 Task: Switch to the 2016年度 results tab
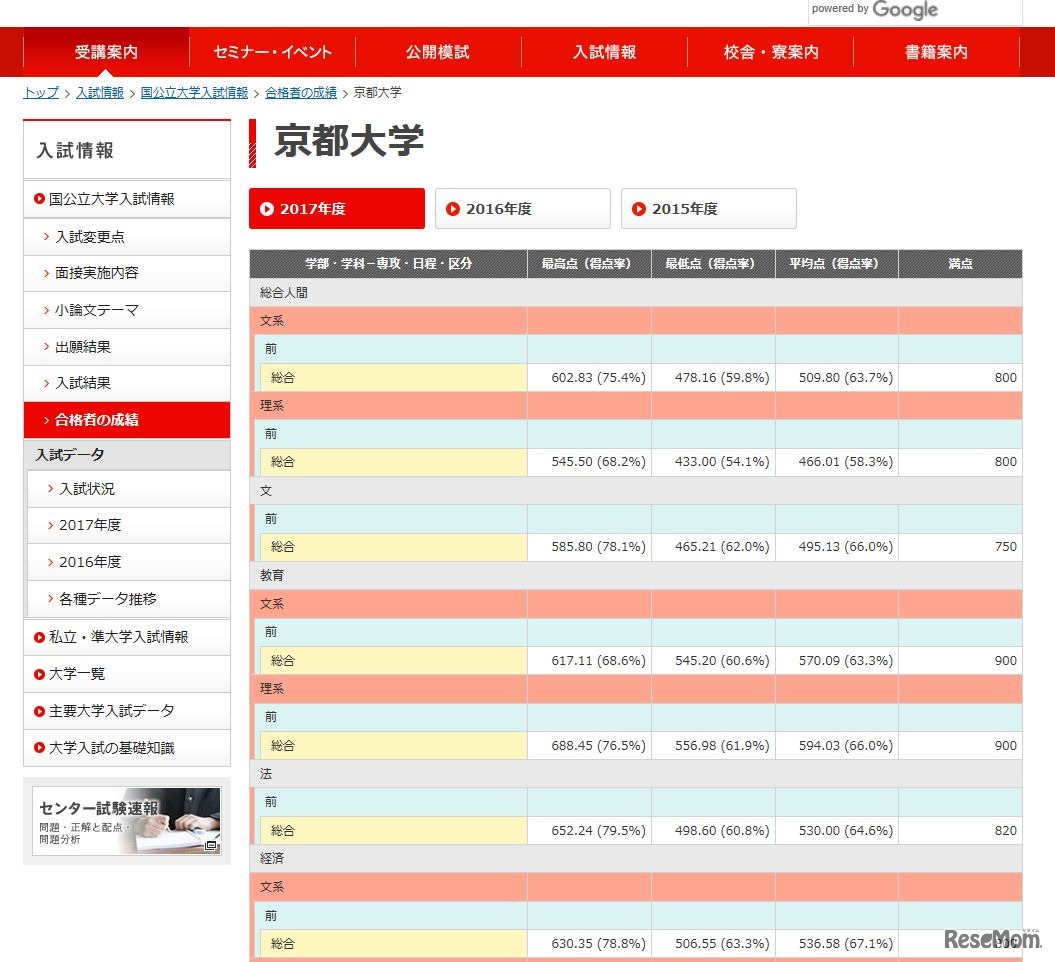[x=523, y=208]
